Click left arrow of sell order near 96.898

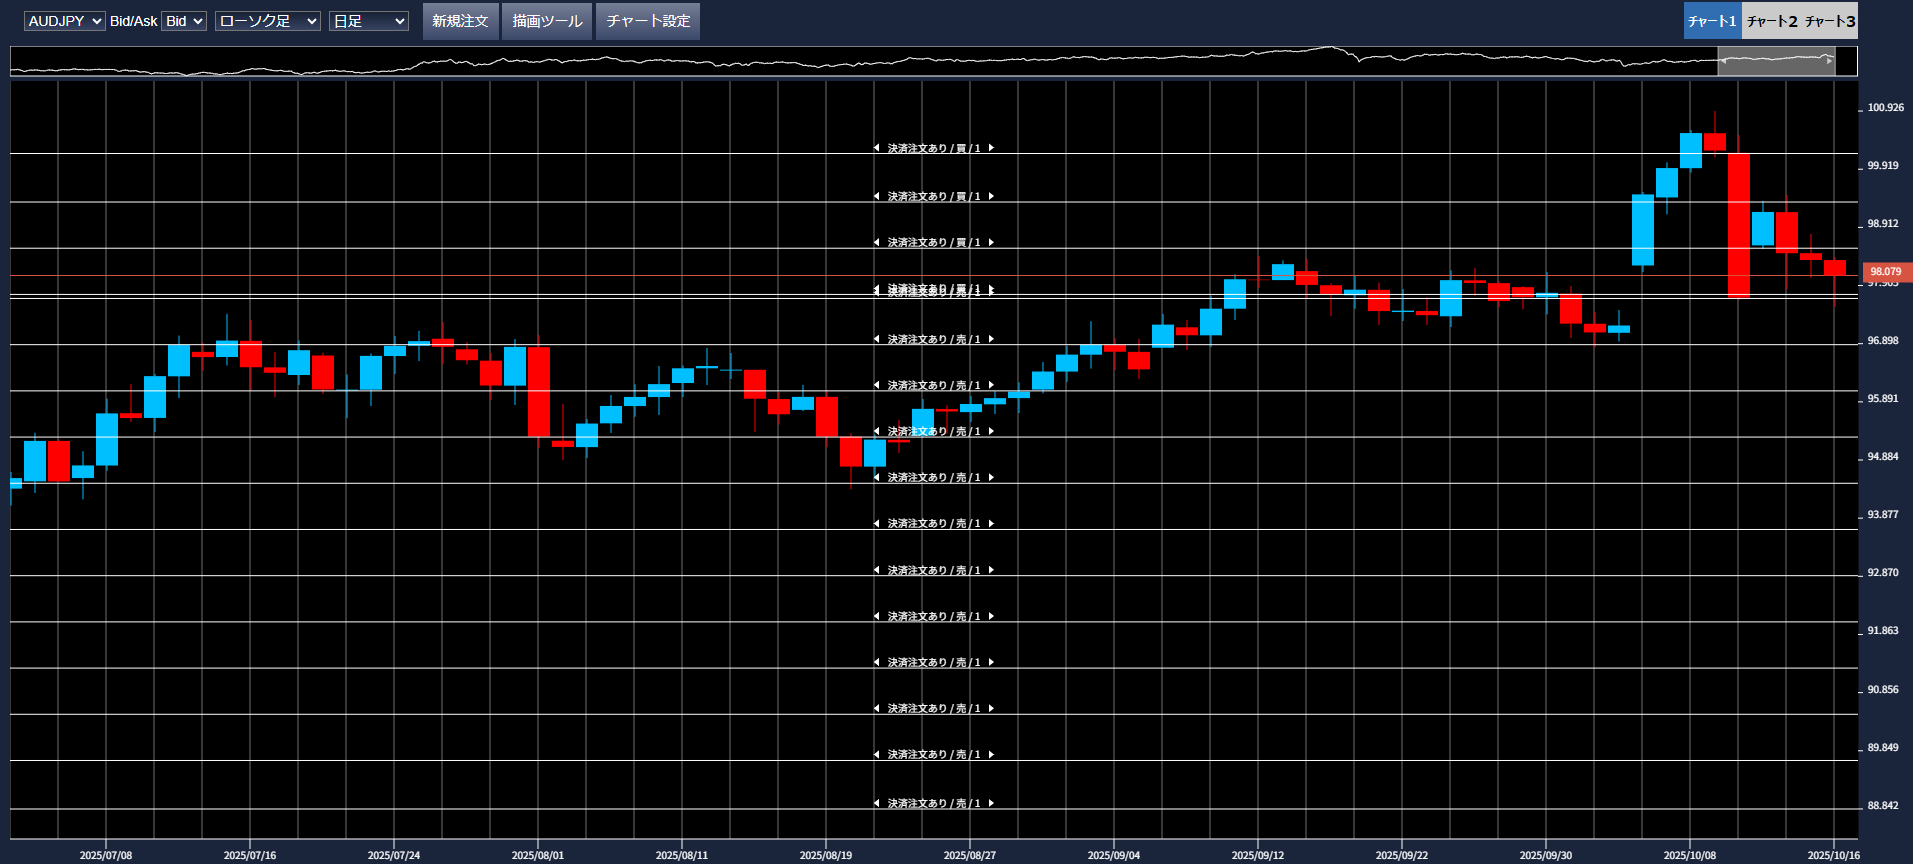877,339
